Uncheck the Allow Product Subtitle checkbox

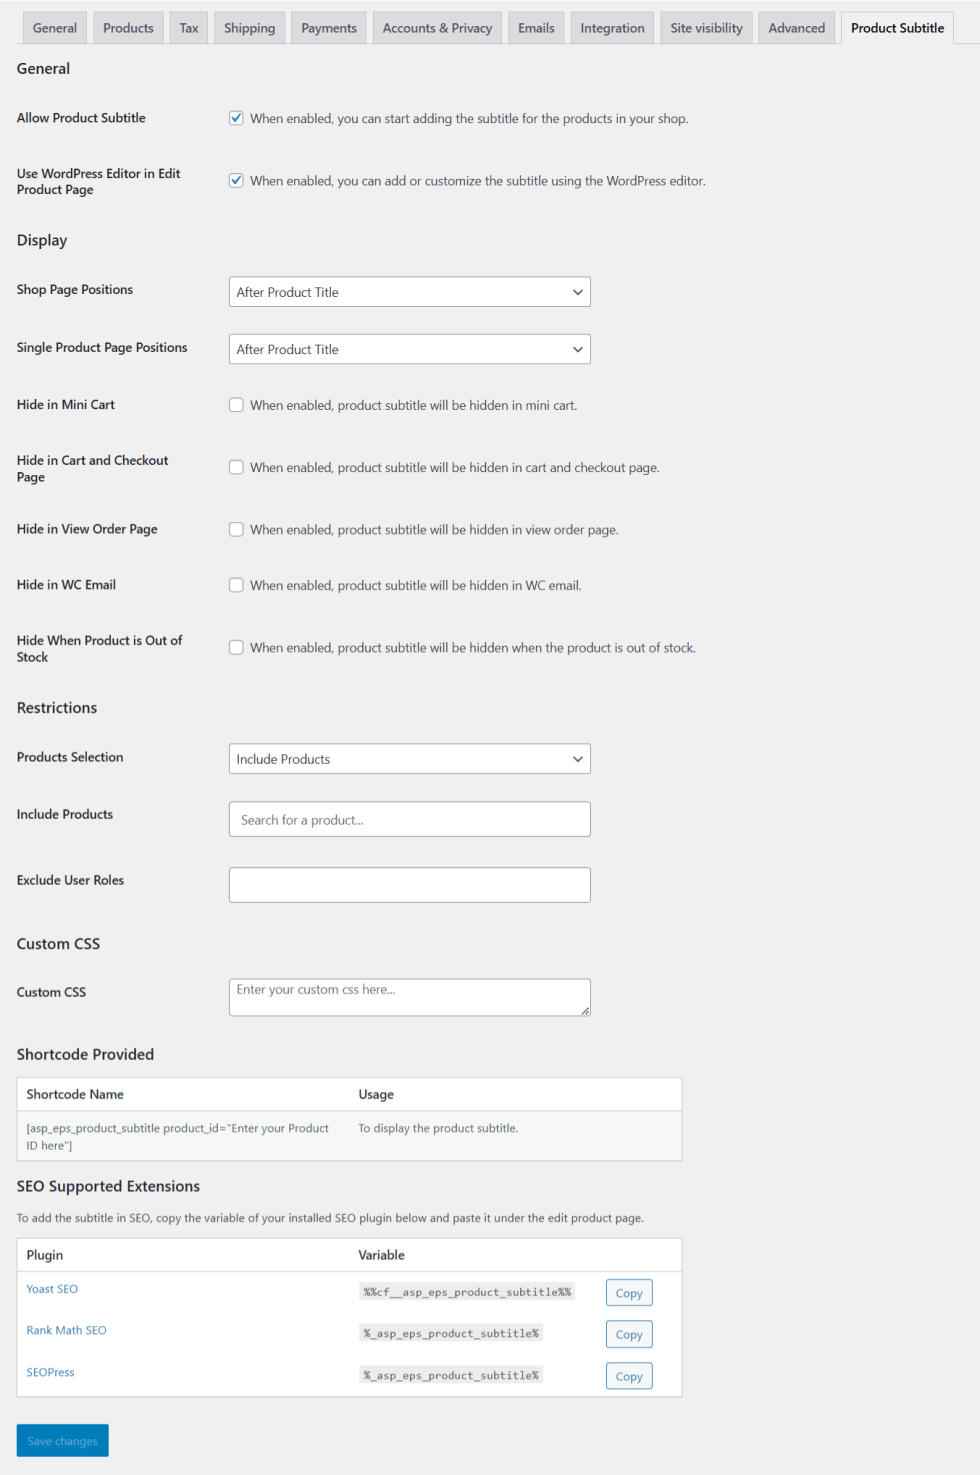(x=236, y=118)
